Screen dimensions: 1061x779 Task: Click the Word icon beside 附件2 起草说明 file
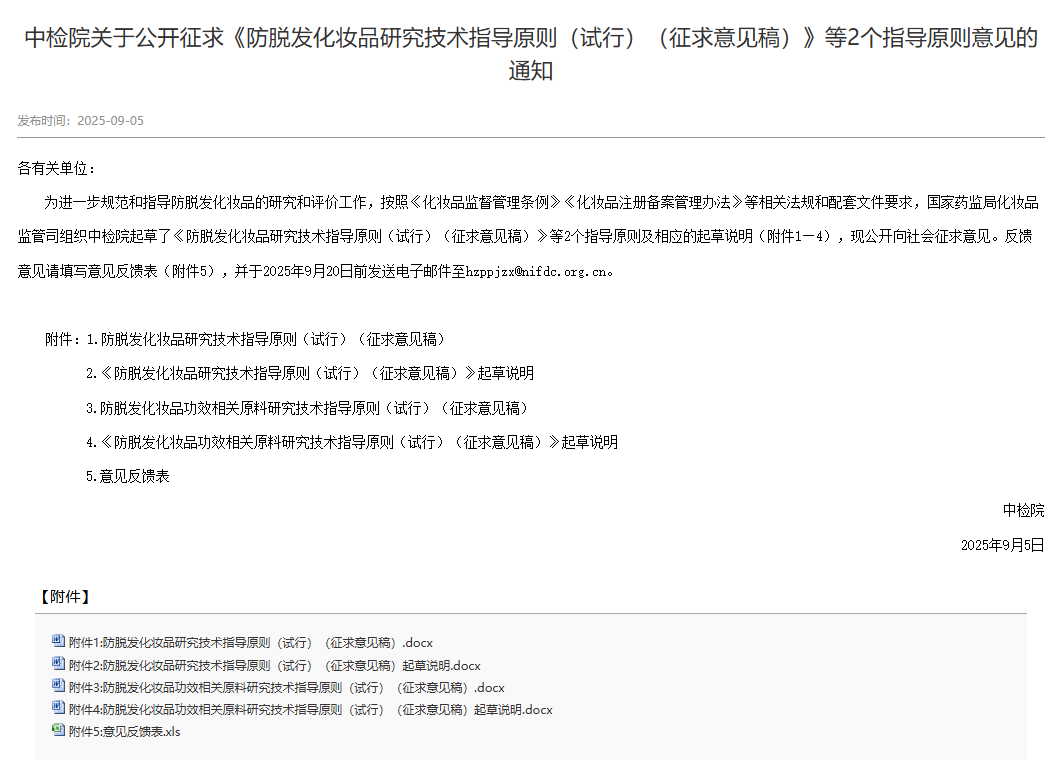58,664
